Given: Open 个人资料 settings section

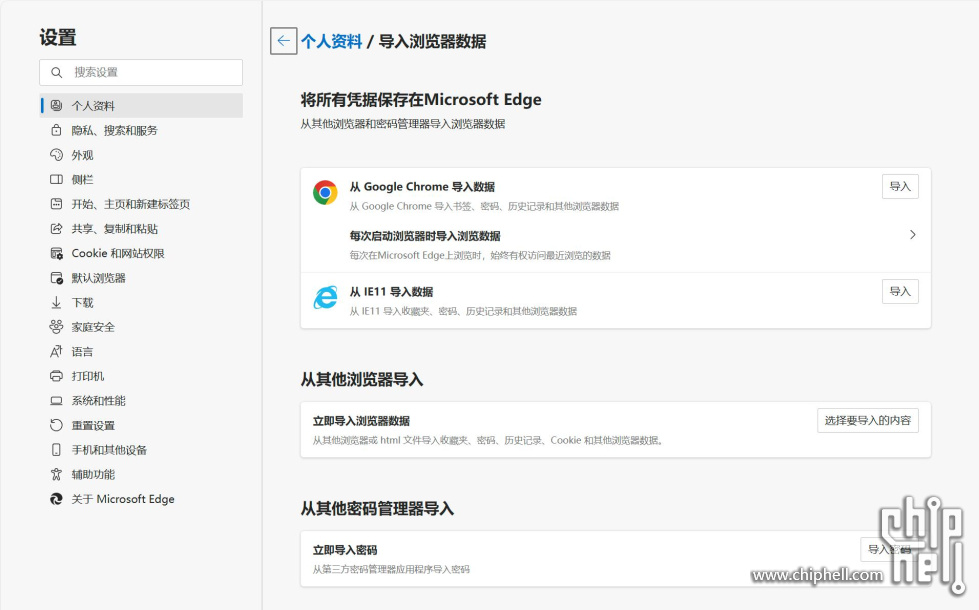Looking at the screenshot, I should (142, 106).
